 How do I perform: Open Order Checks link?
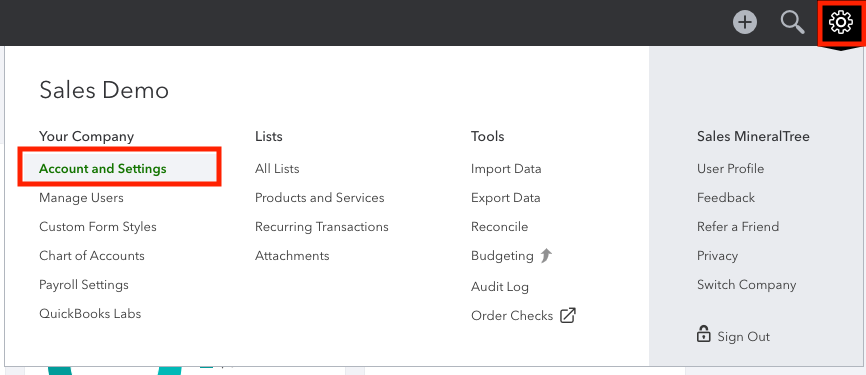[x=512, y=316]
